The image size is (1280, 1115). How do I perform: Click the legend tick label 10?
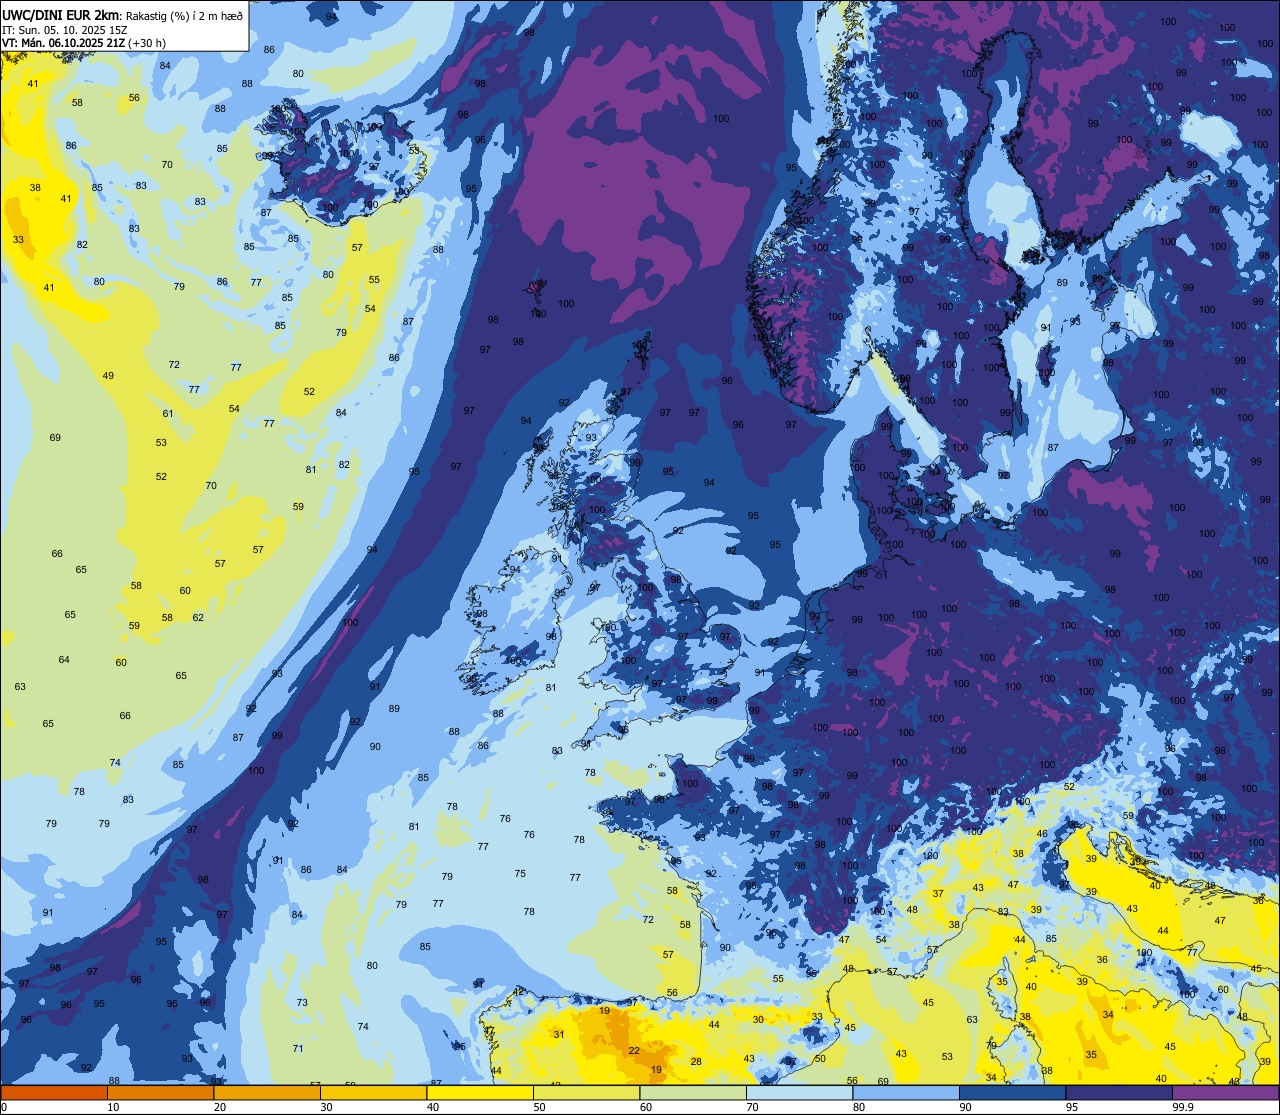pyautogui.click(x=113, y=1106)
